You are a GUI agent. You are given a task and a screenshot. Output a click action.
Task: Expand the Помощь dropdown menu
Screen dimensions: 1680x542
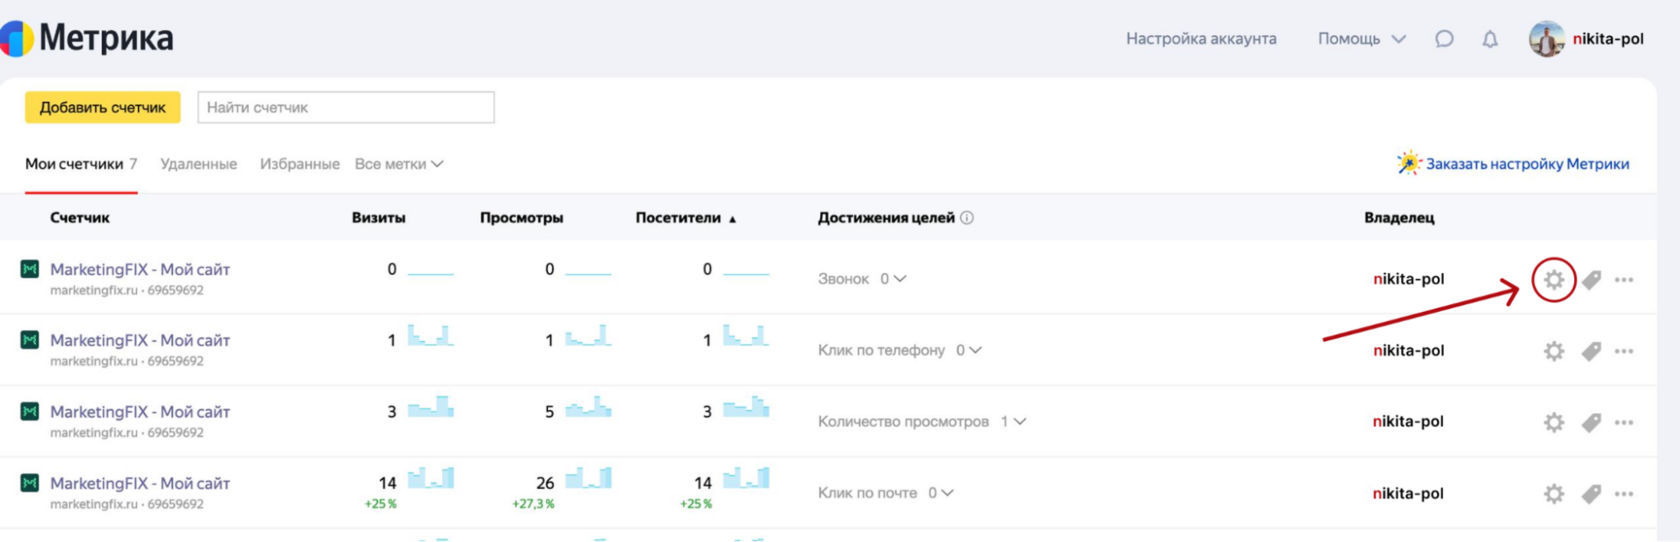pos(1362,39)
